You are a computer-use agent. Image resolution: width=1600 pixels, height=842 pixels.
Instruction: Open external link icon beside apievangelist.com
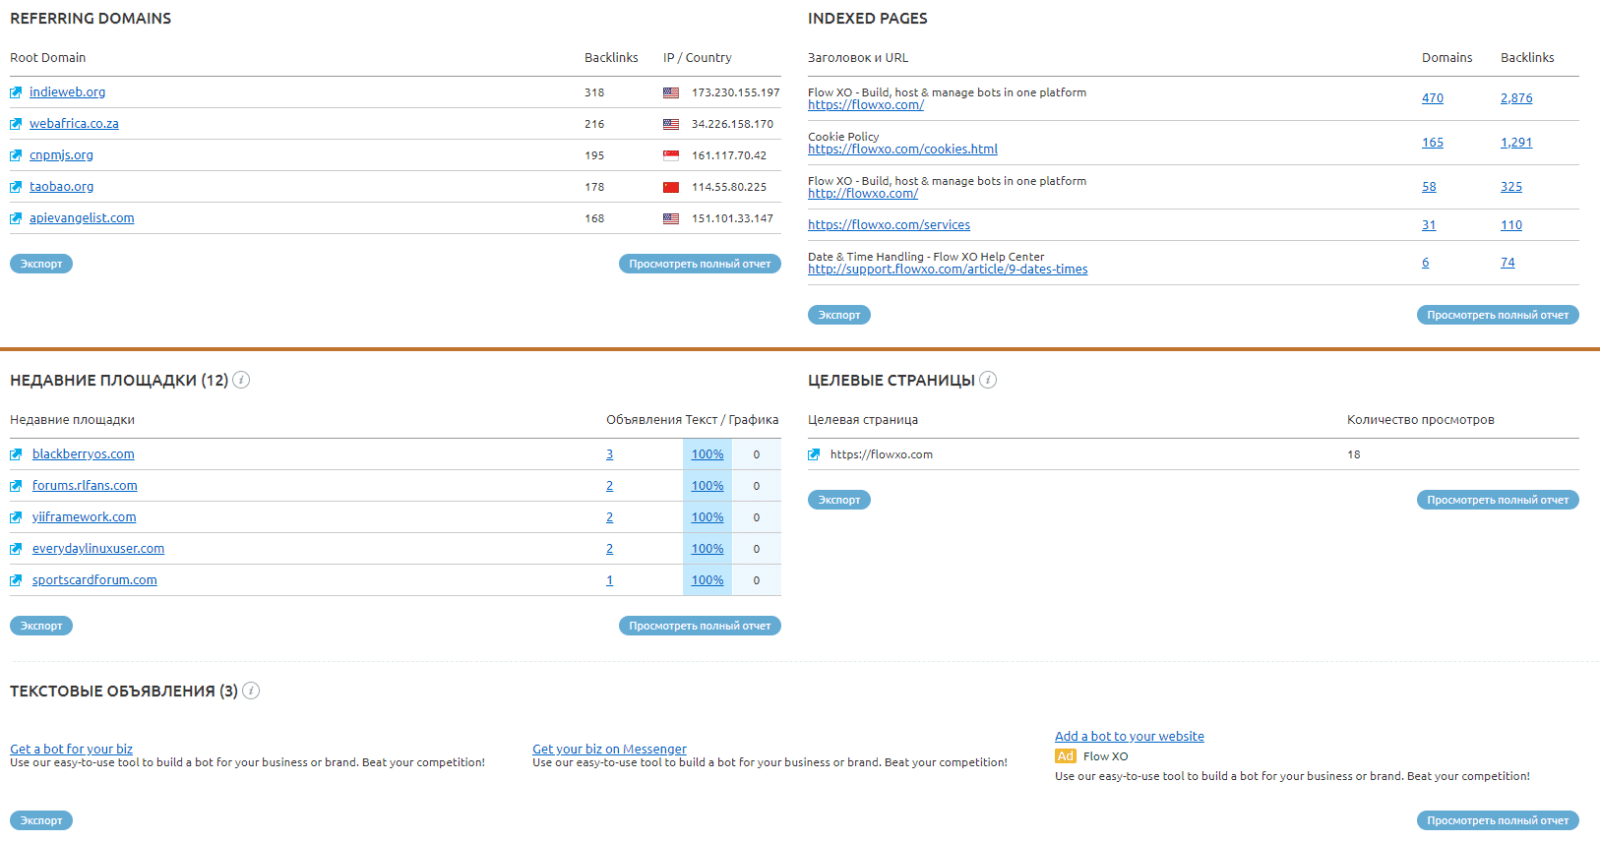[x=16, y=218]
